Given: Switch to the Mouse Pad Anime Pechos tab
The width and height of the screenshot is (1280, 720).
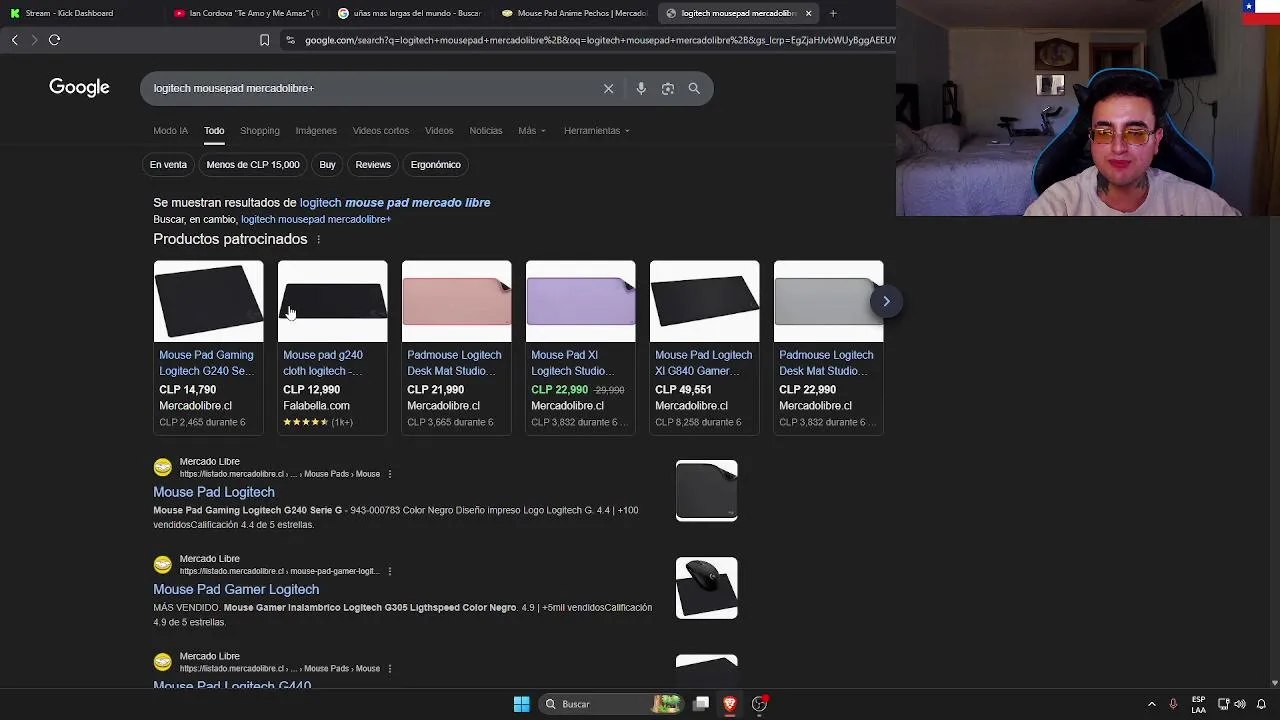Looking at the screenshot, I should [x=574, y=13].
